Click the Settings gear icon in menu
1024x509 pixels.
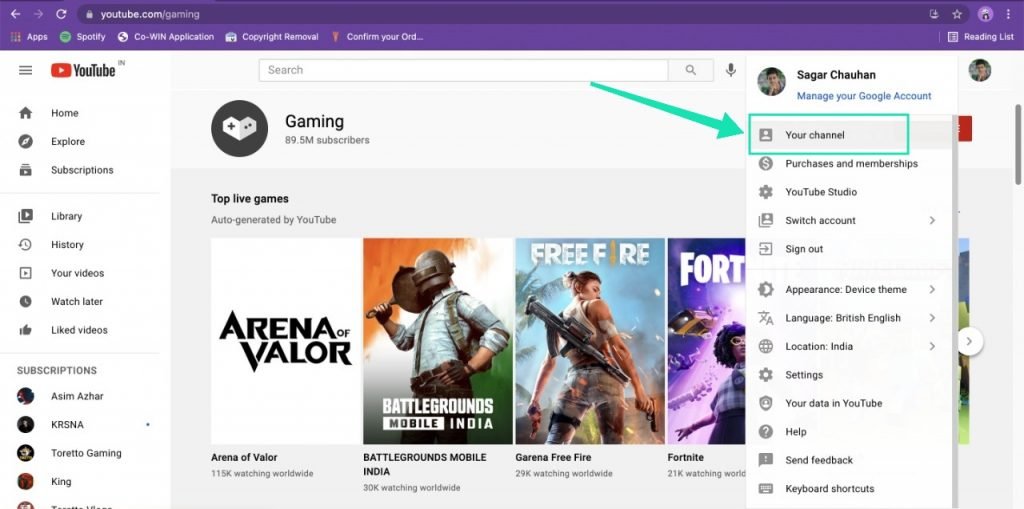(x=765, y=375)
